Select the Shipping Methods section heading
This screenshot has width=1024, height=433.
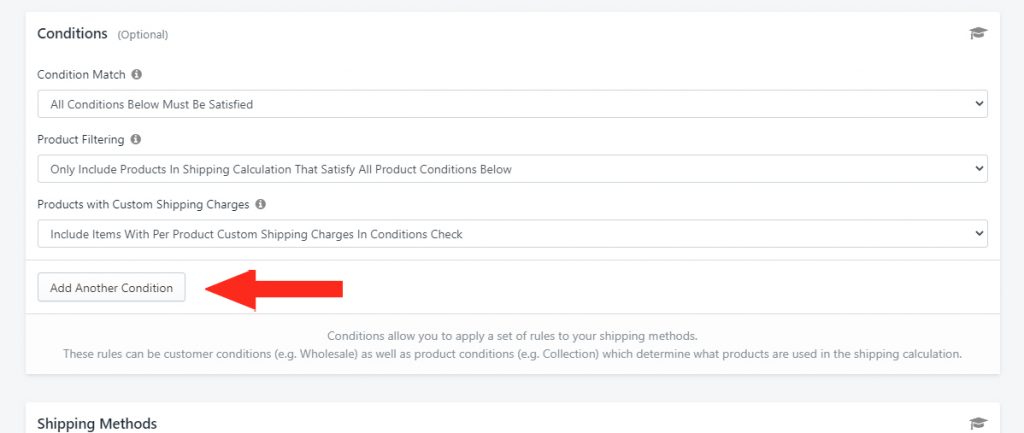[x=97, y=424]
